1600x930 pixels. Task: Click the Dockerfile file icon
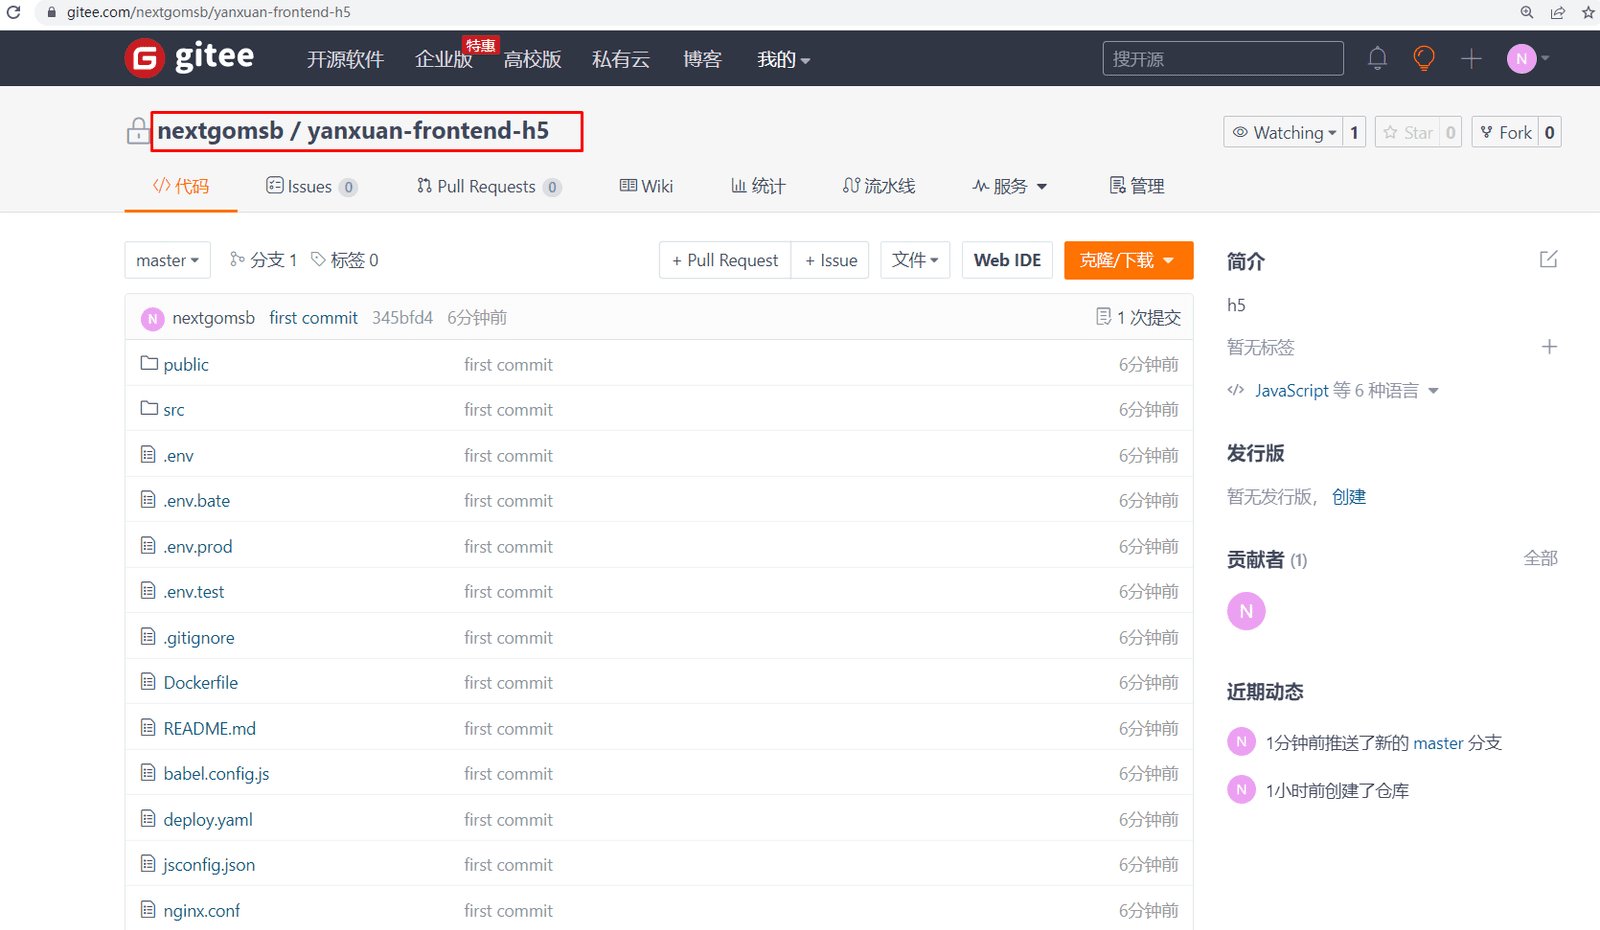pyautogui.click(x=148, y=682)
